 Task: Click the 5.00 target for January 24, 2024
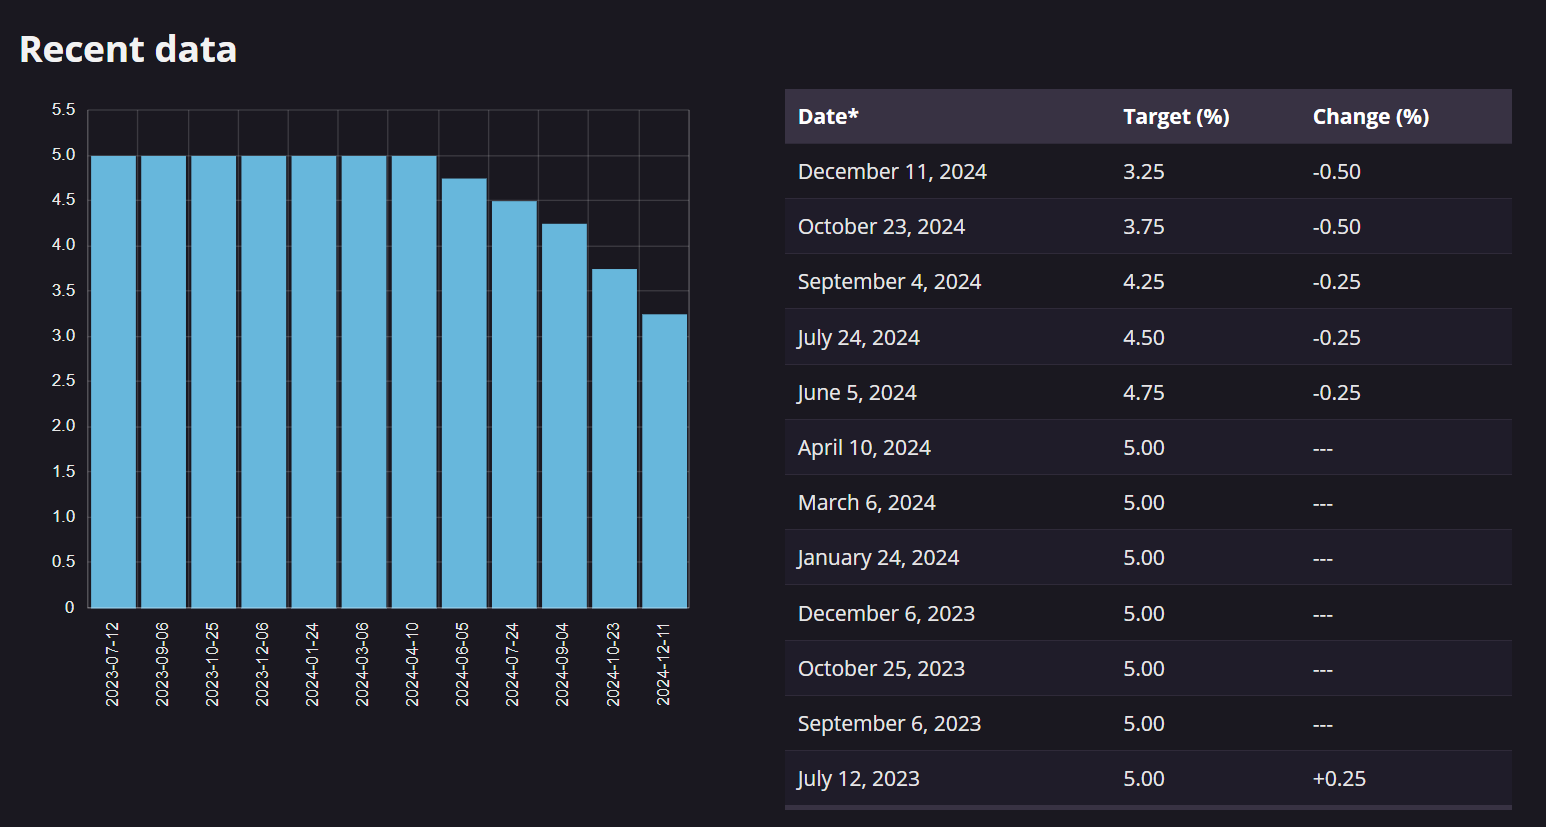point(1144,558)
